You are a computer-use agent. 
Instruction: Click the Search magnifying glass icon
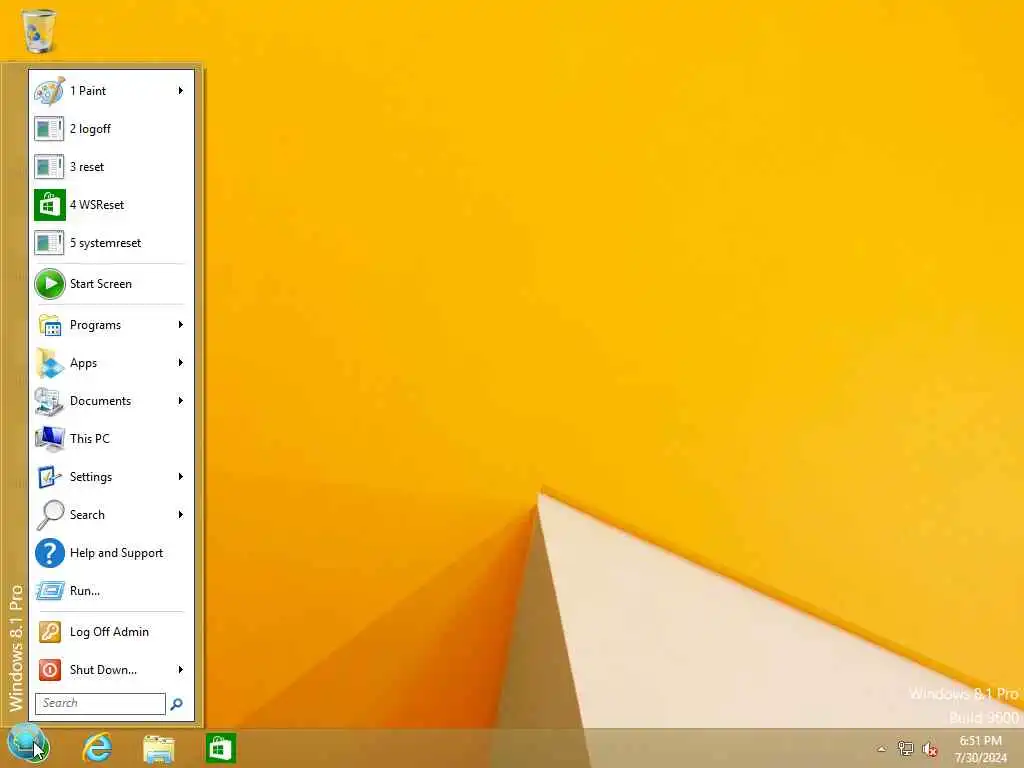(x=50, y=515)
